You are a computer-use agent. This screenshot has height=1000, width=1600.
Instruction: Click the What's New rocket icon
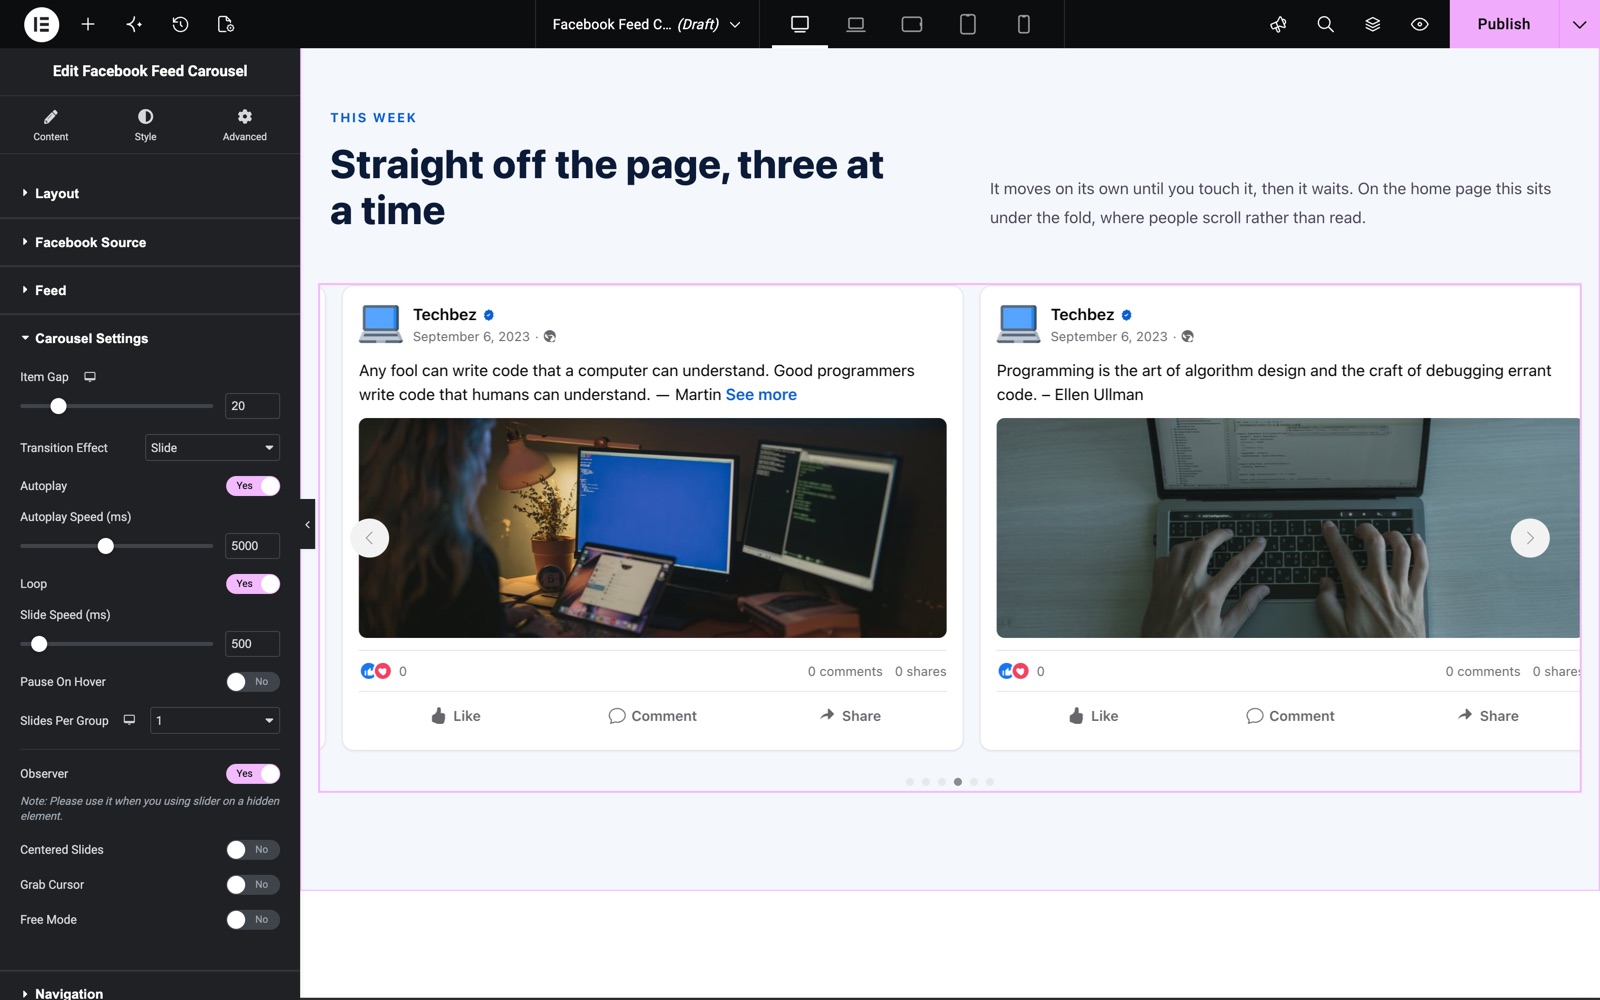1278,24
